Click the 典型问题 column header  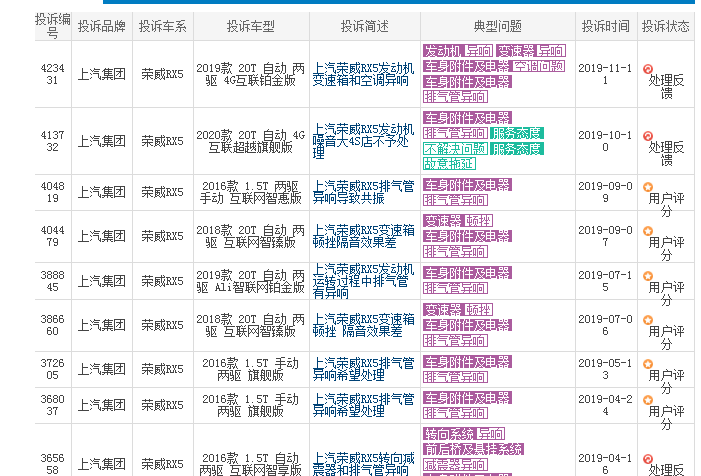pos(498,26)
